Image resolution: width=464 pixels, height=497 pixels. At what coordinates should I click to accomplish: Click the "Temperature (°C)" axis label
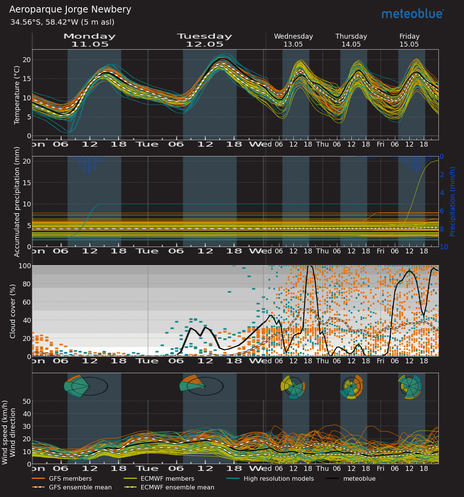click(17, 95)
